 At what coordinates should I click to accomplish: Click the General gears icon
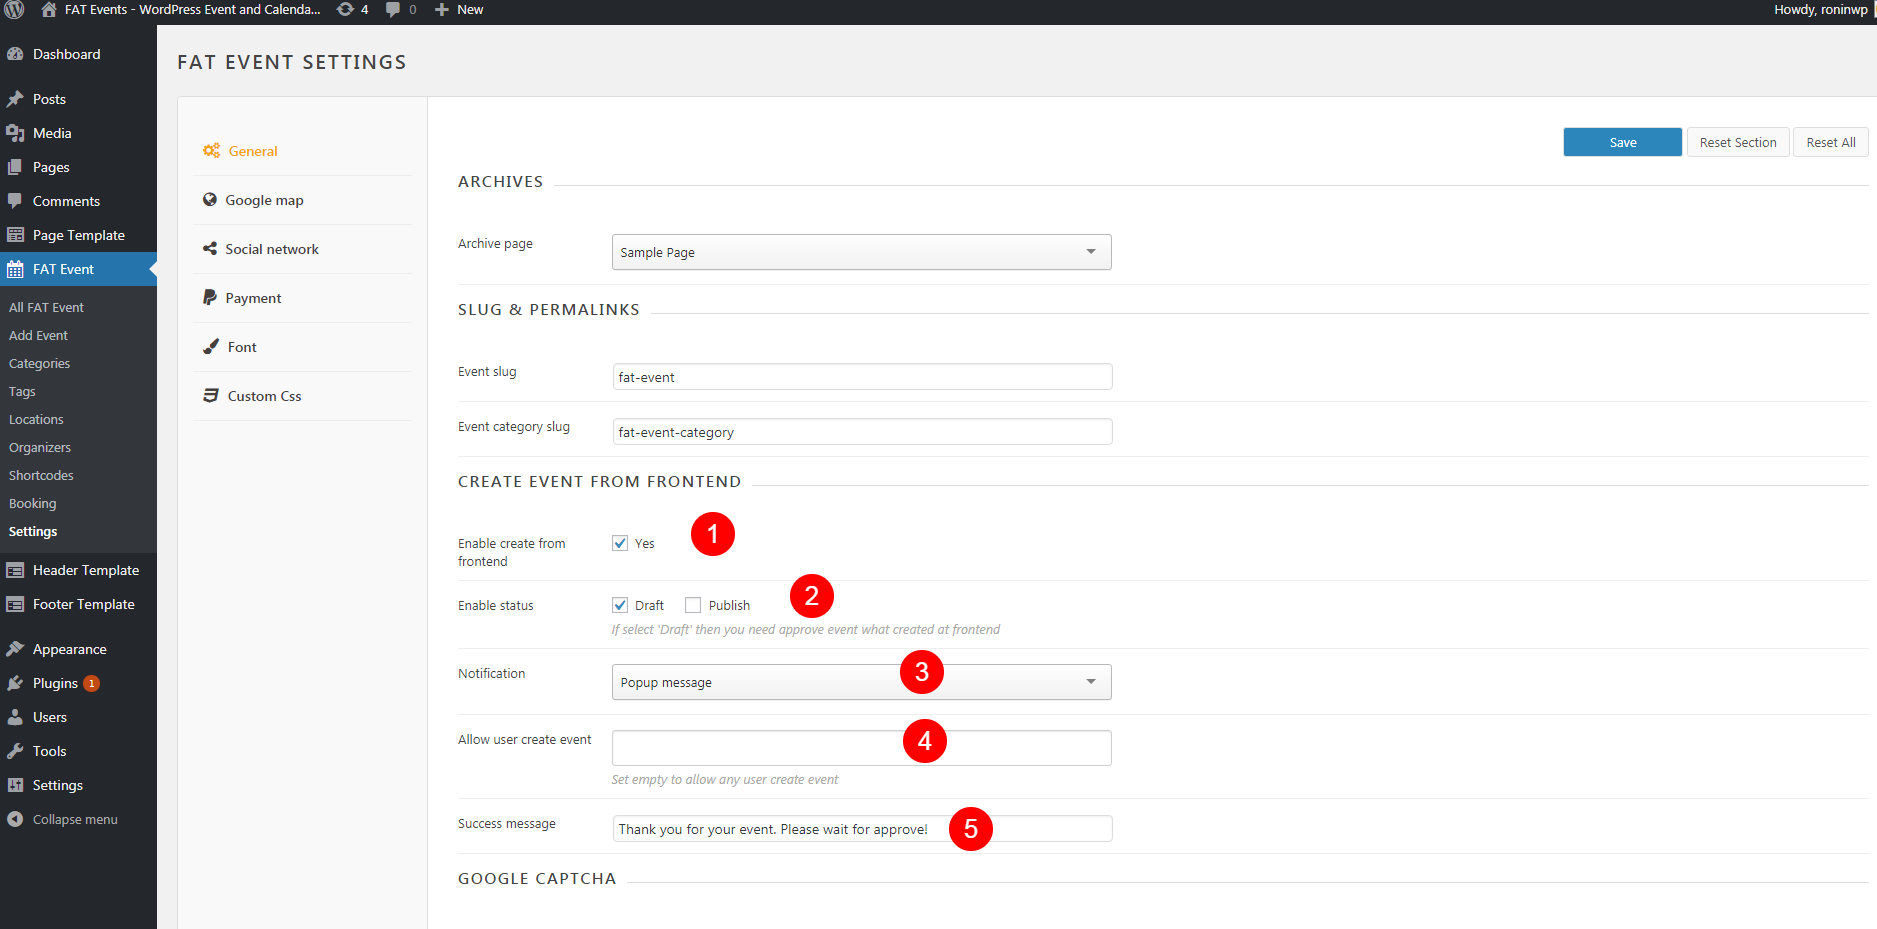(x=211, y=151)
